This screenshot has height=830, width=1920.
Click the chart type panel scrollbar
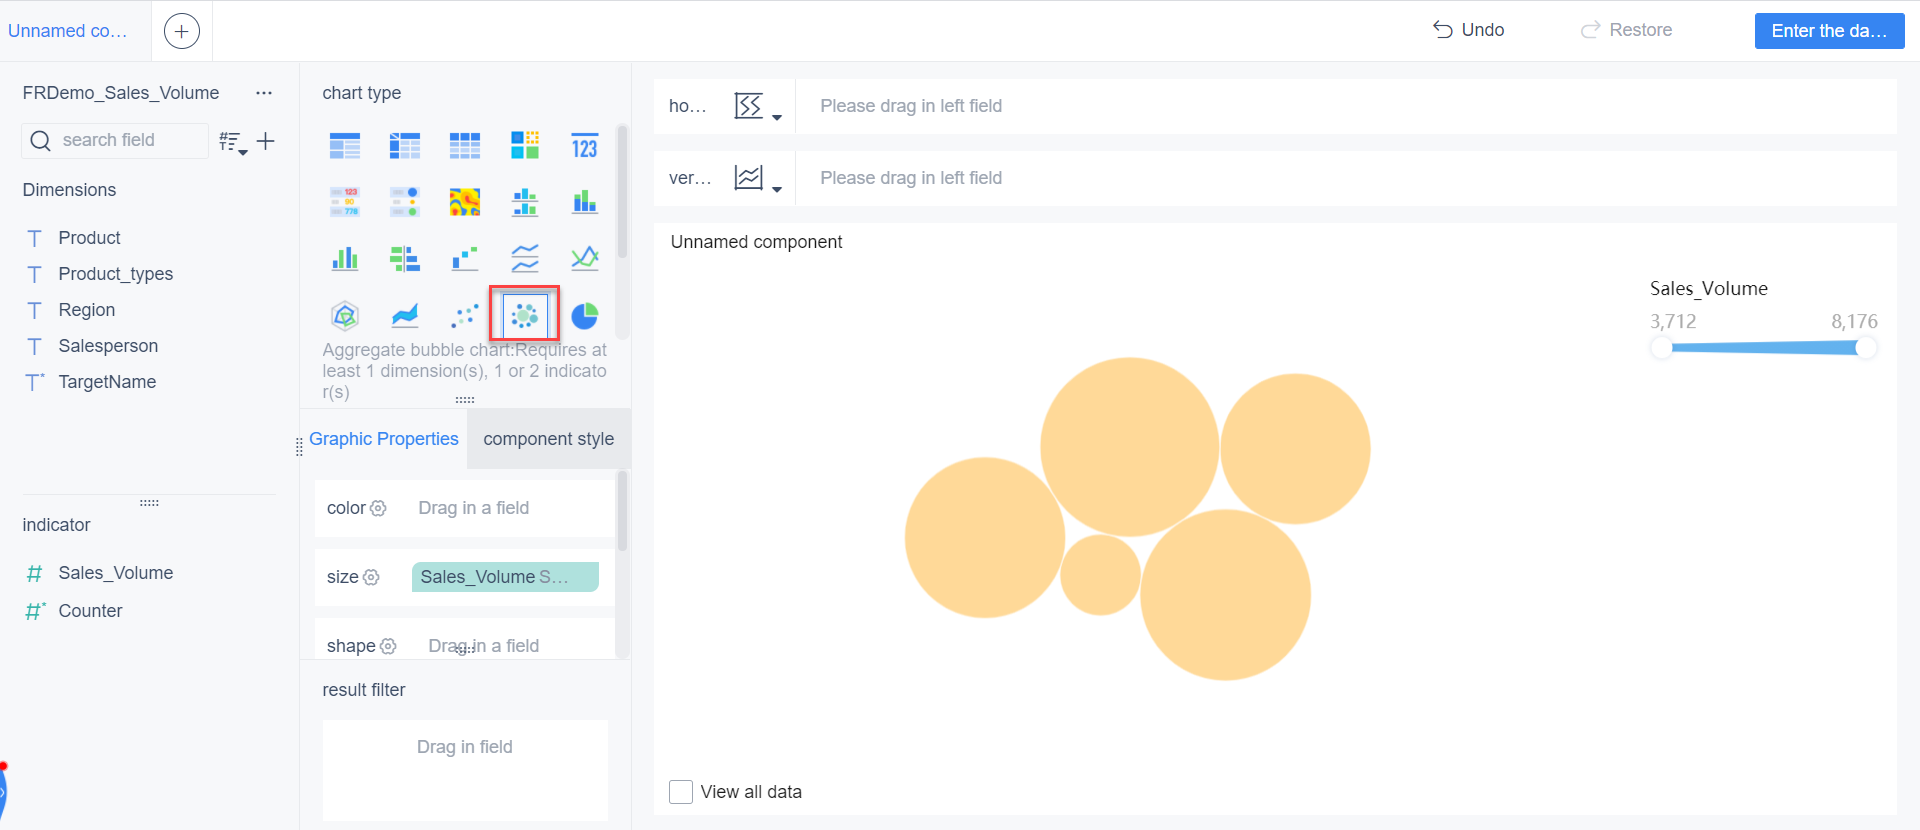622,192
